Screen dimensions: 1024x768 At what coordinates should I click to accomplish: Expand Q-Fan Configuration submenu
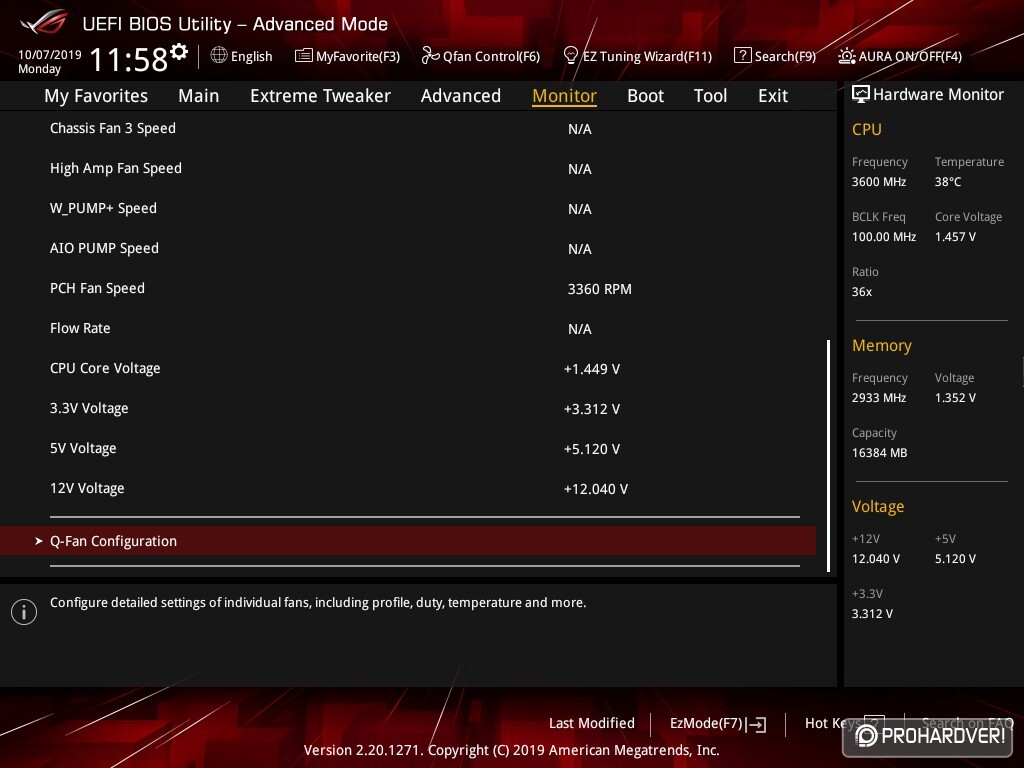click(408, 541)
